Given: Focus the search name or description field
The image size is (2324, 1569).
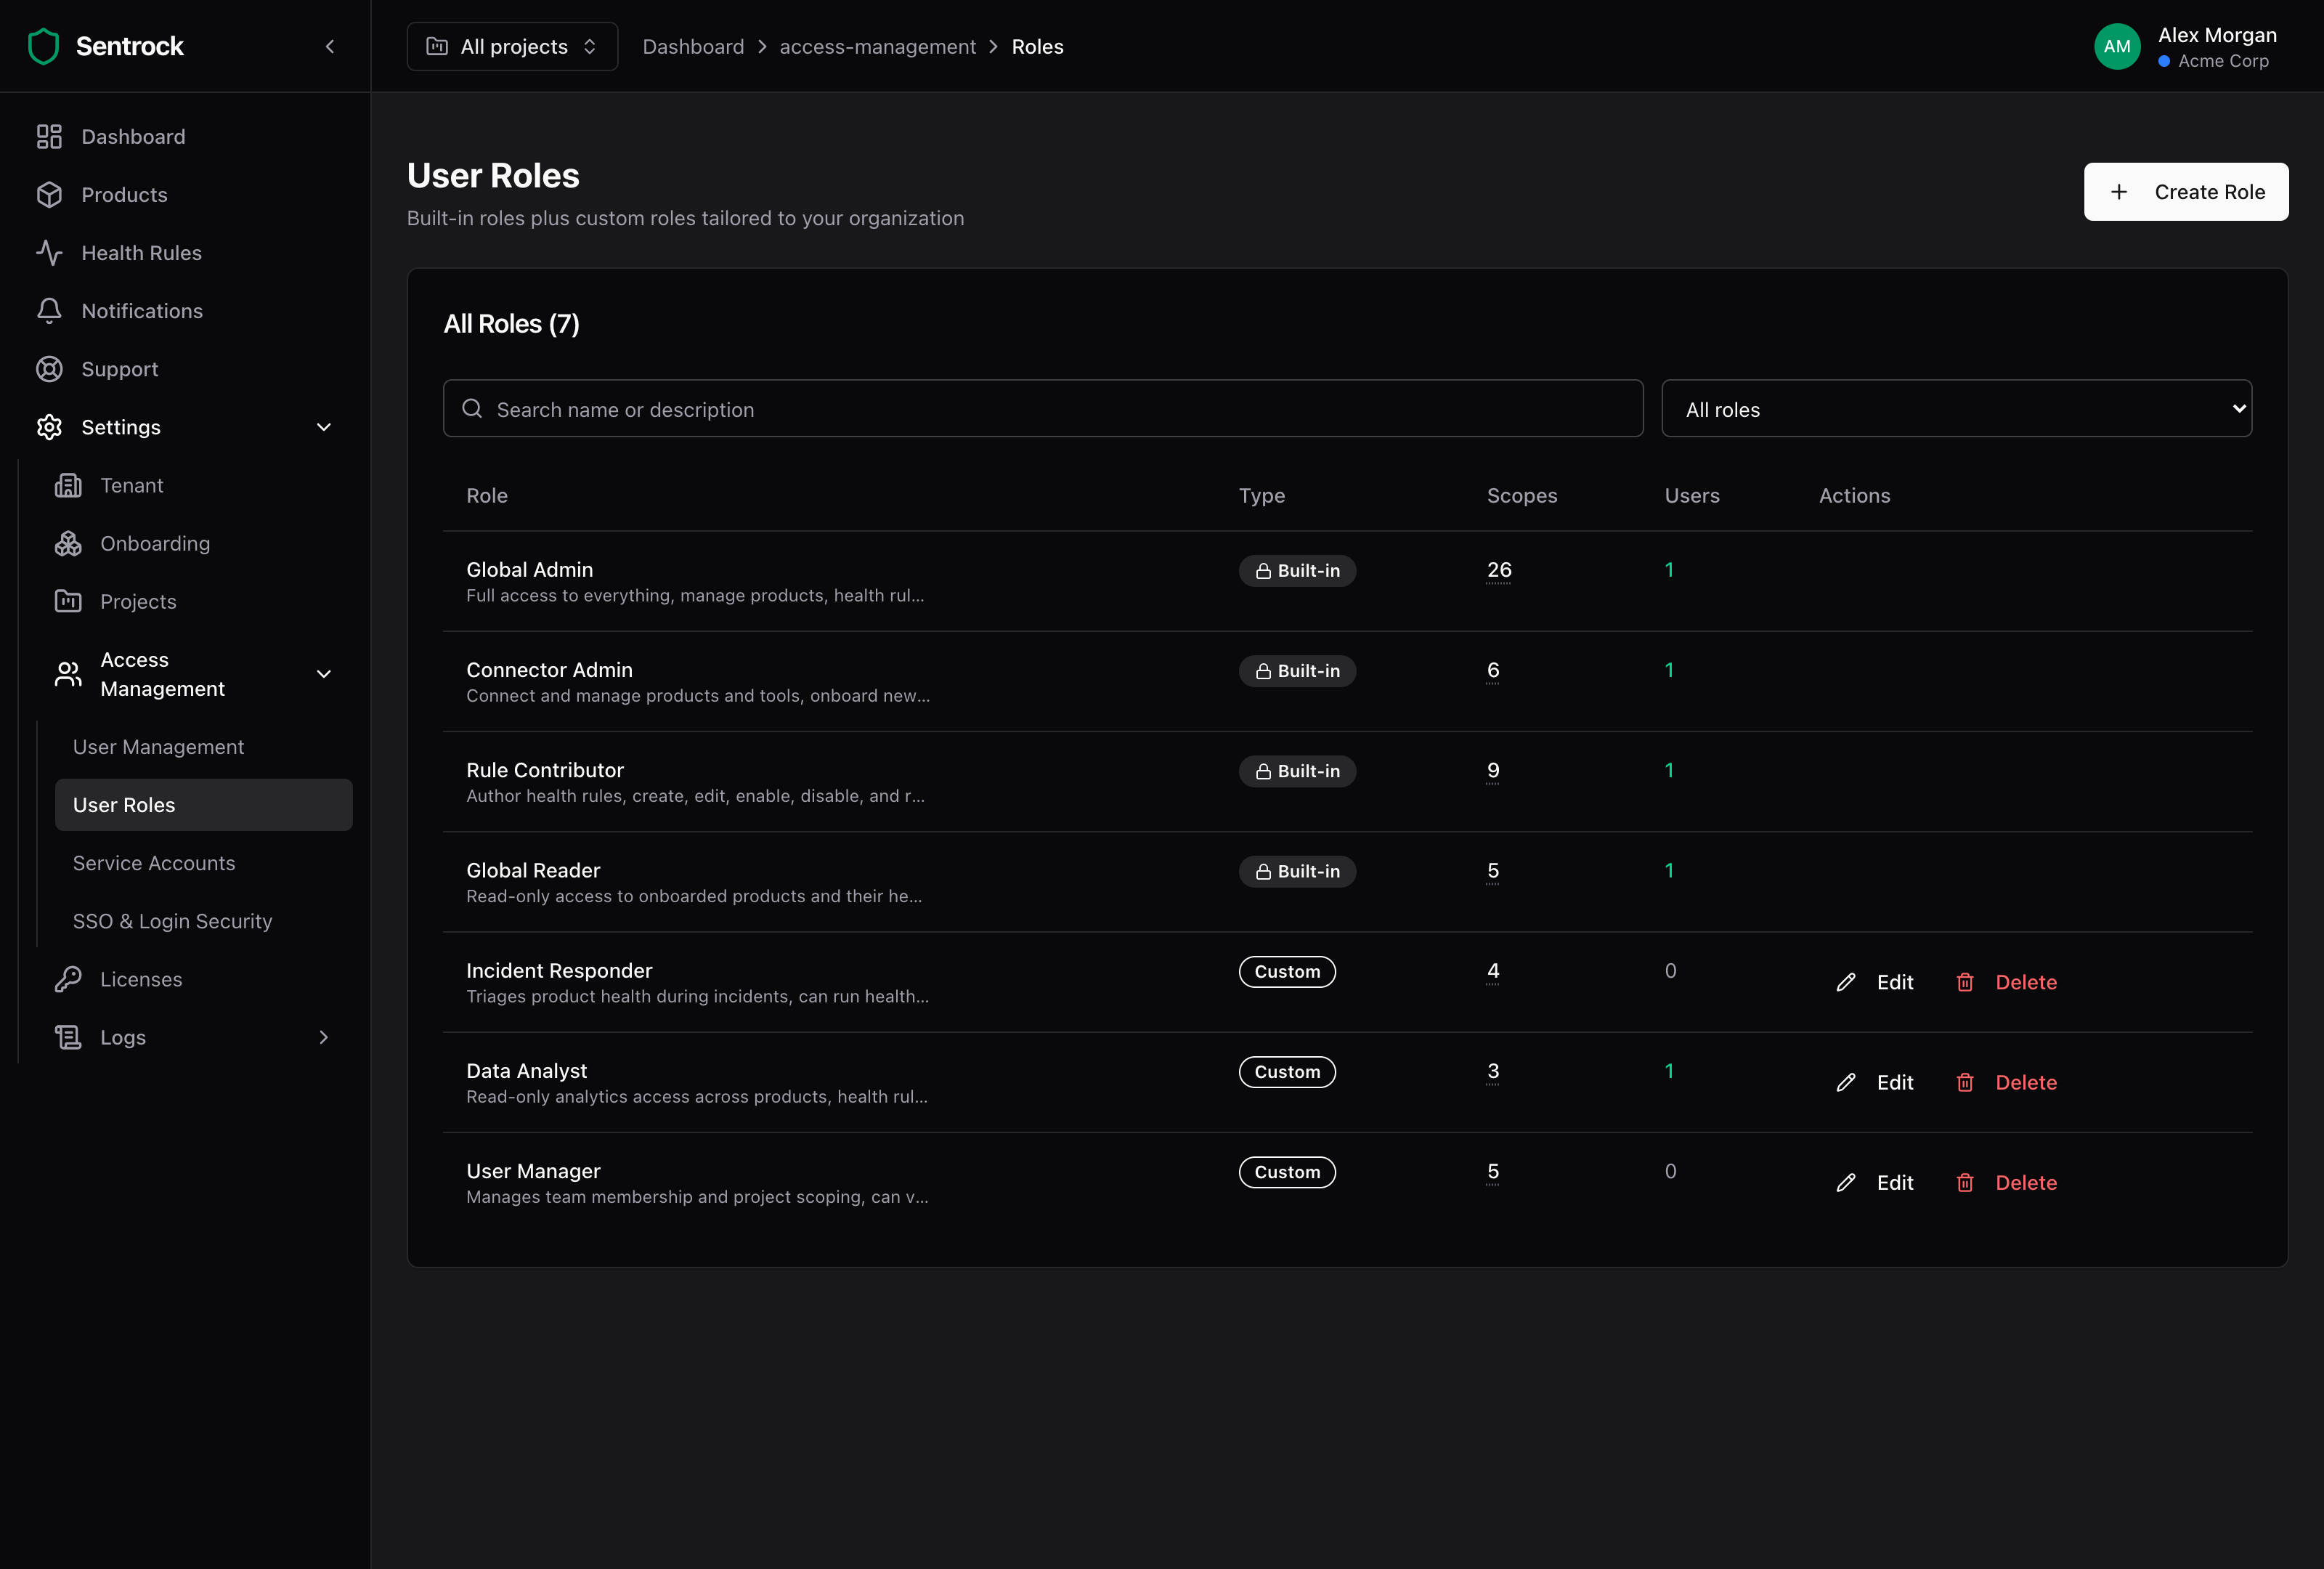Looking at the screenshot, I should click(1043, 408).
